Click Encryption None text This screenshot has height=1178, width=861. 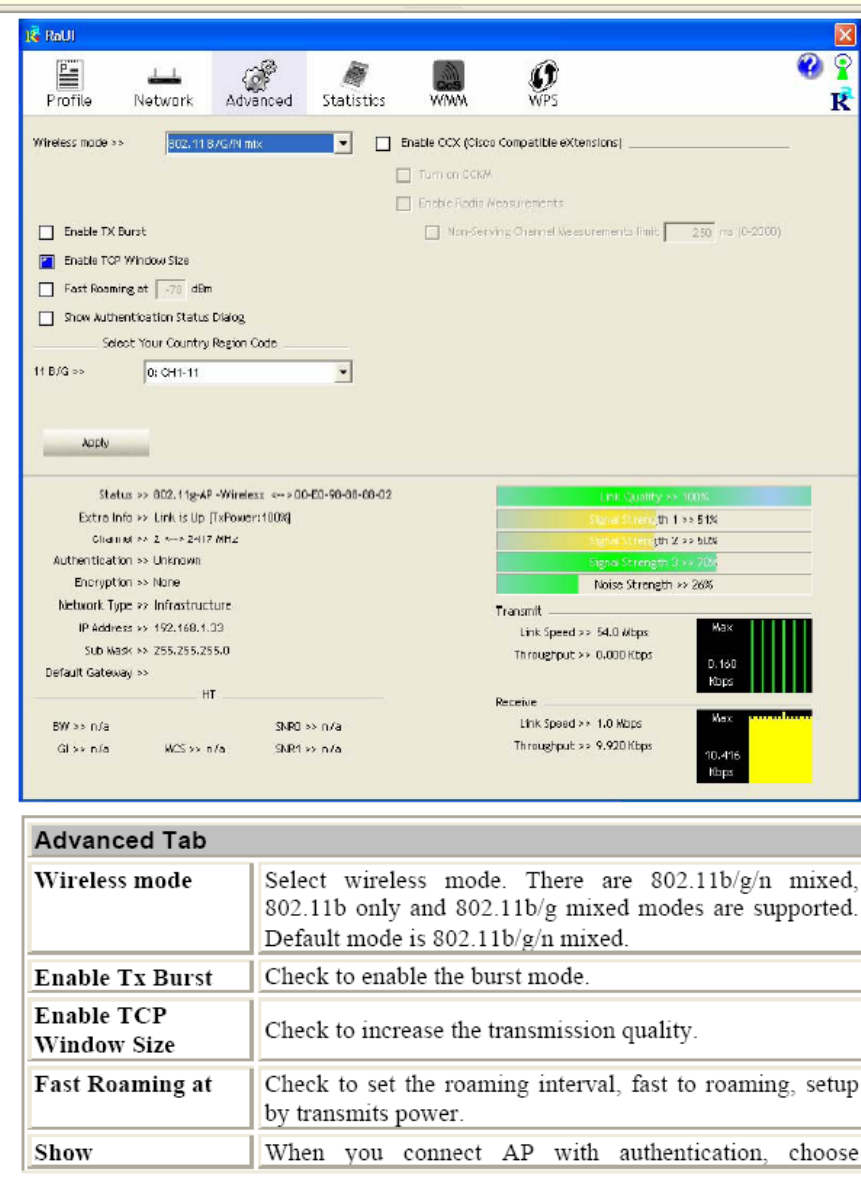pos(127,582)
